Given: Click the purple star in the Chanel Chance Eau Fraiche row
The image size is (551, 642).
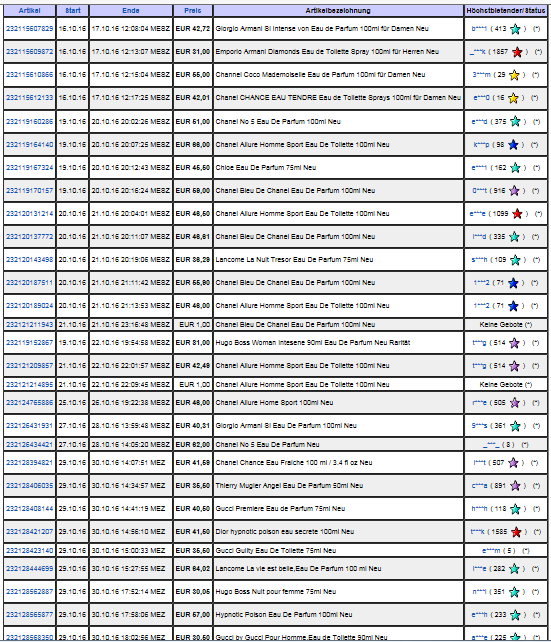Looking at the screenshot, I should pos(513,463).
